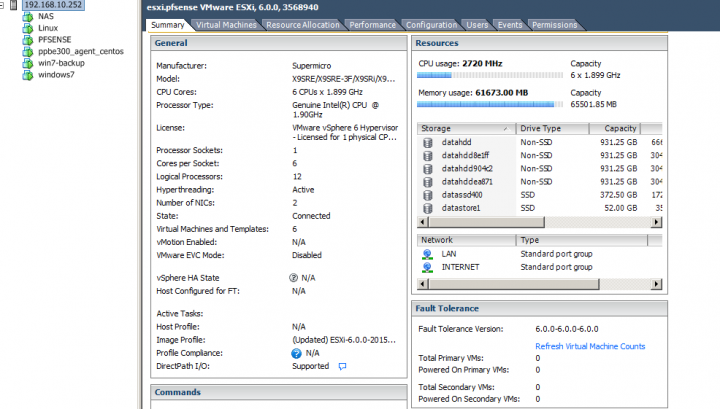
Task: Open the Configuration tab
Action: pos(431,25)
